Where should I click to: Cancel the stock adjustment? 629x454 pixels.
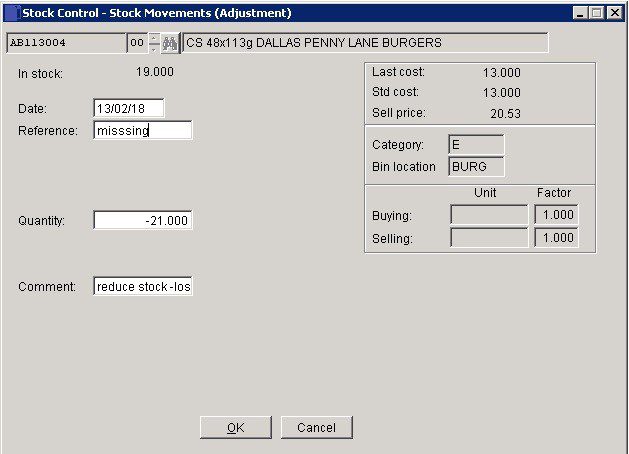(317, 428)
